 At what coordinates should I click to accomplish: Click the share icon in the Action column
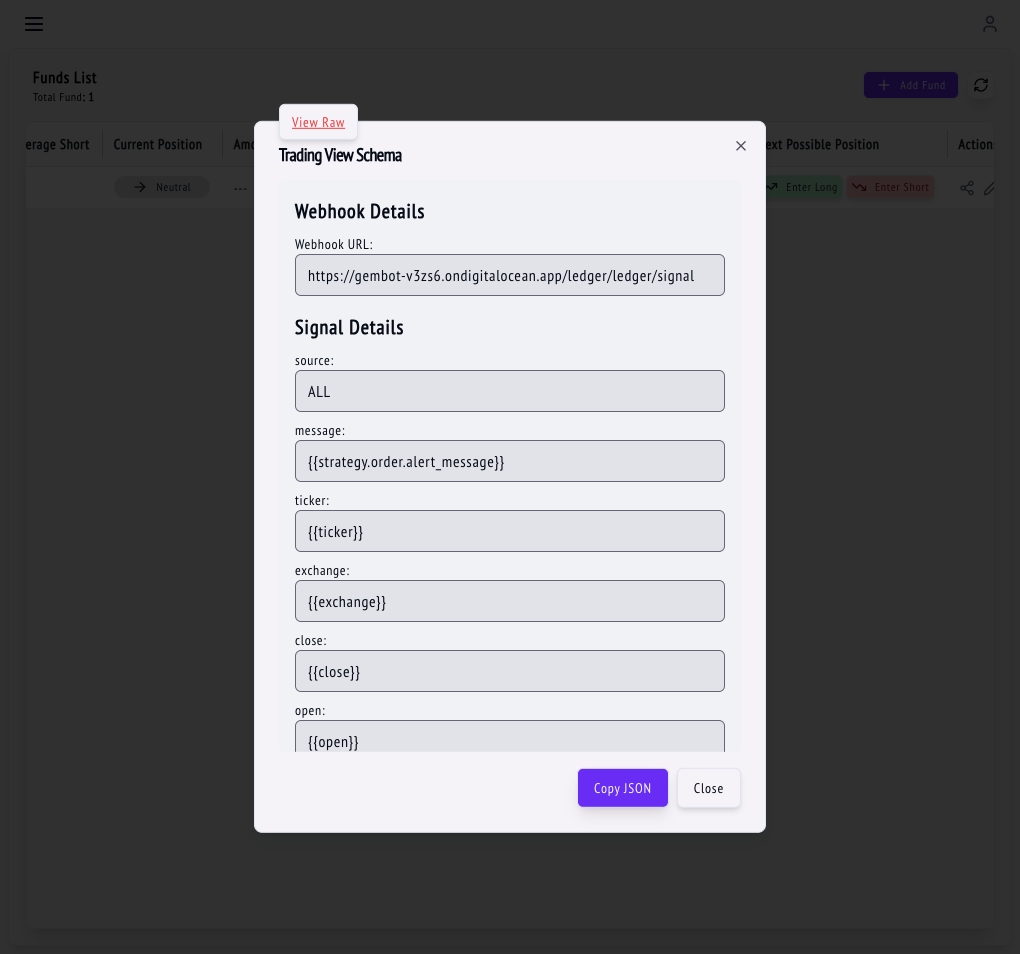(x=966, y=187)
